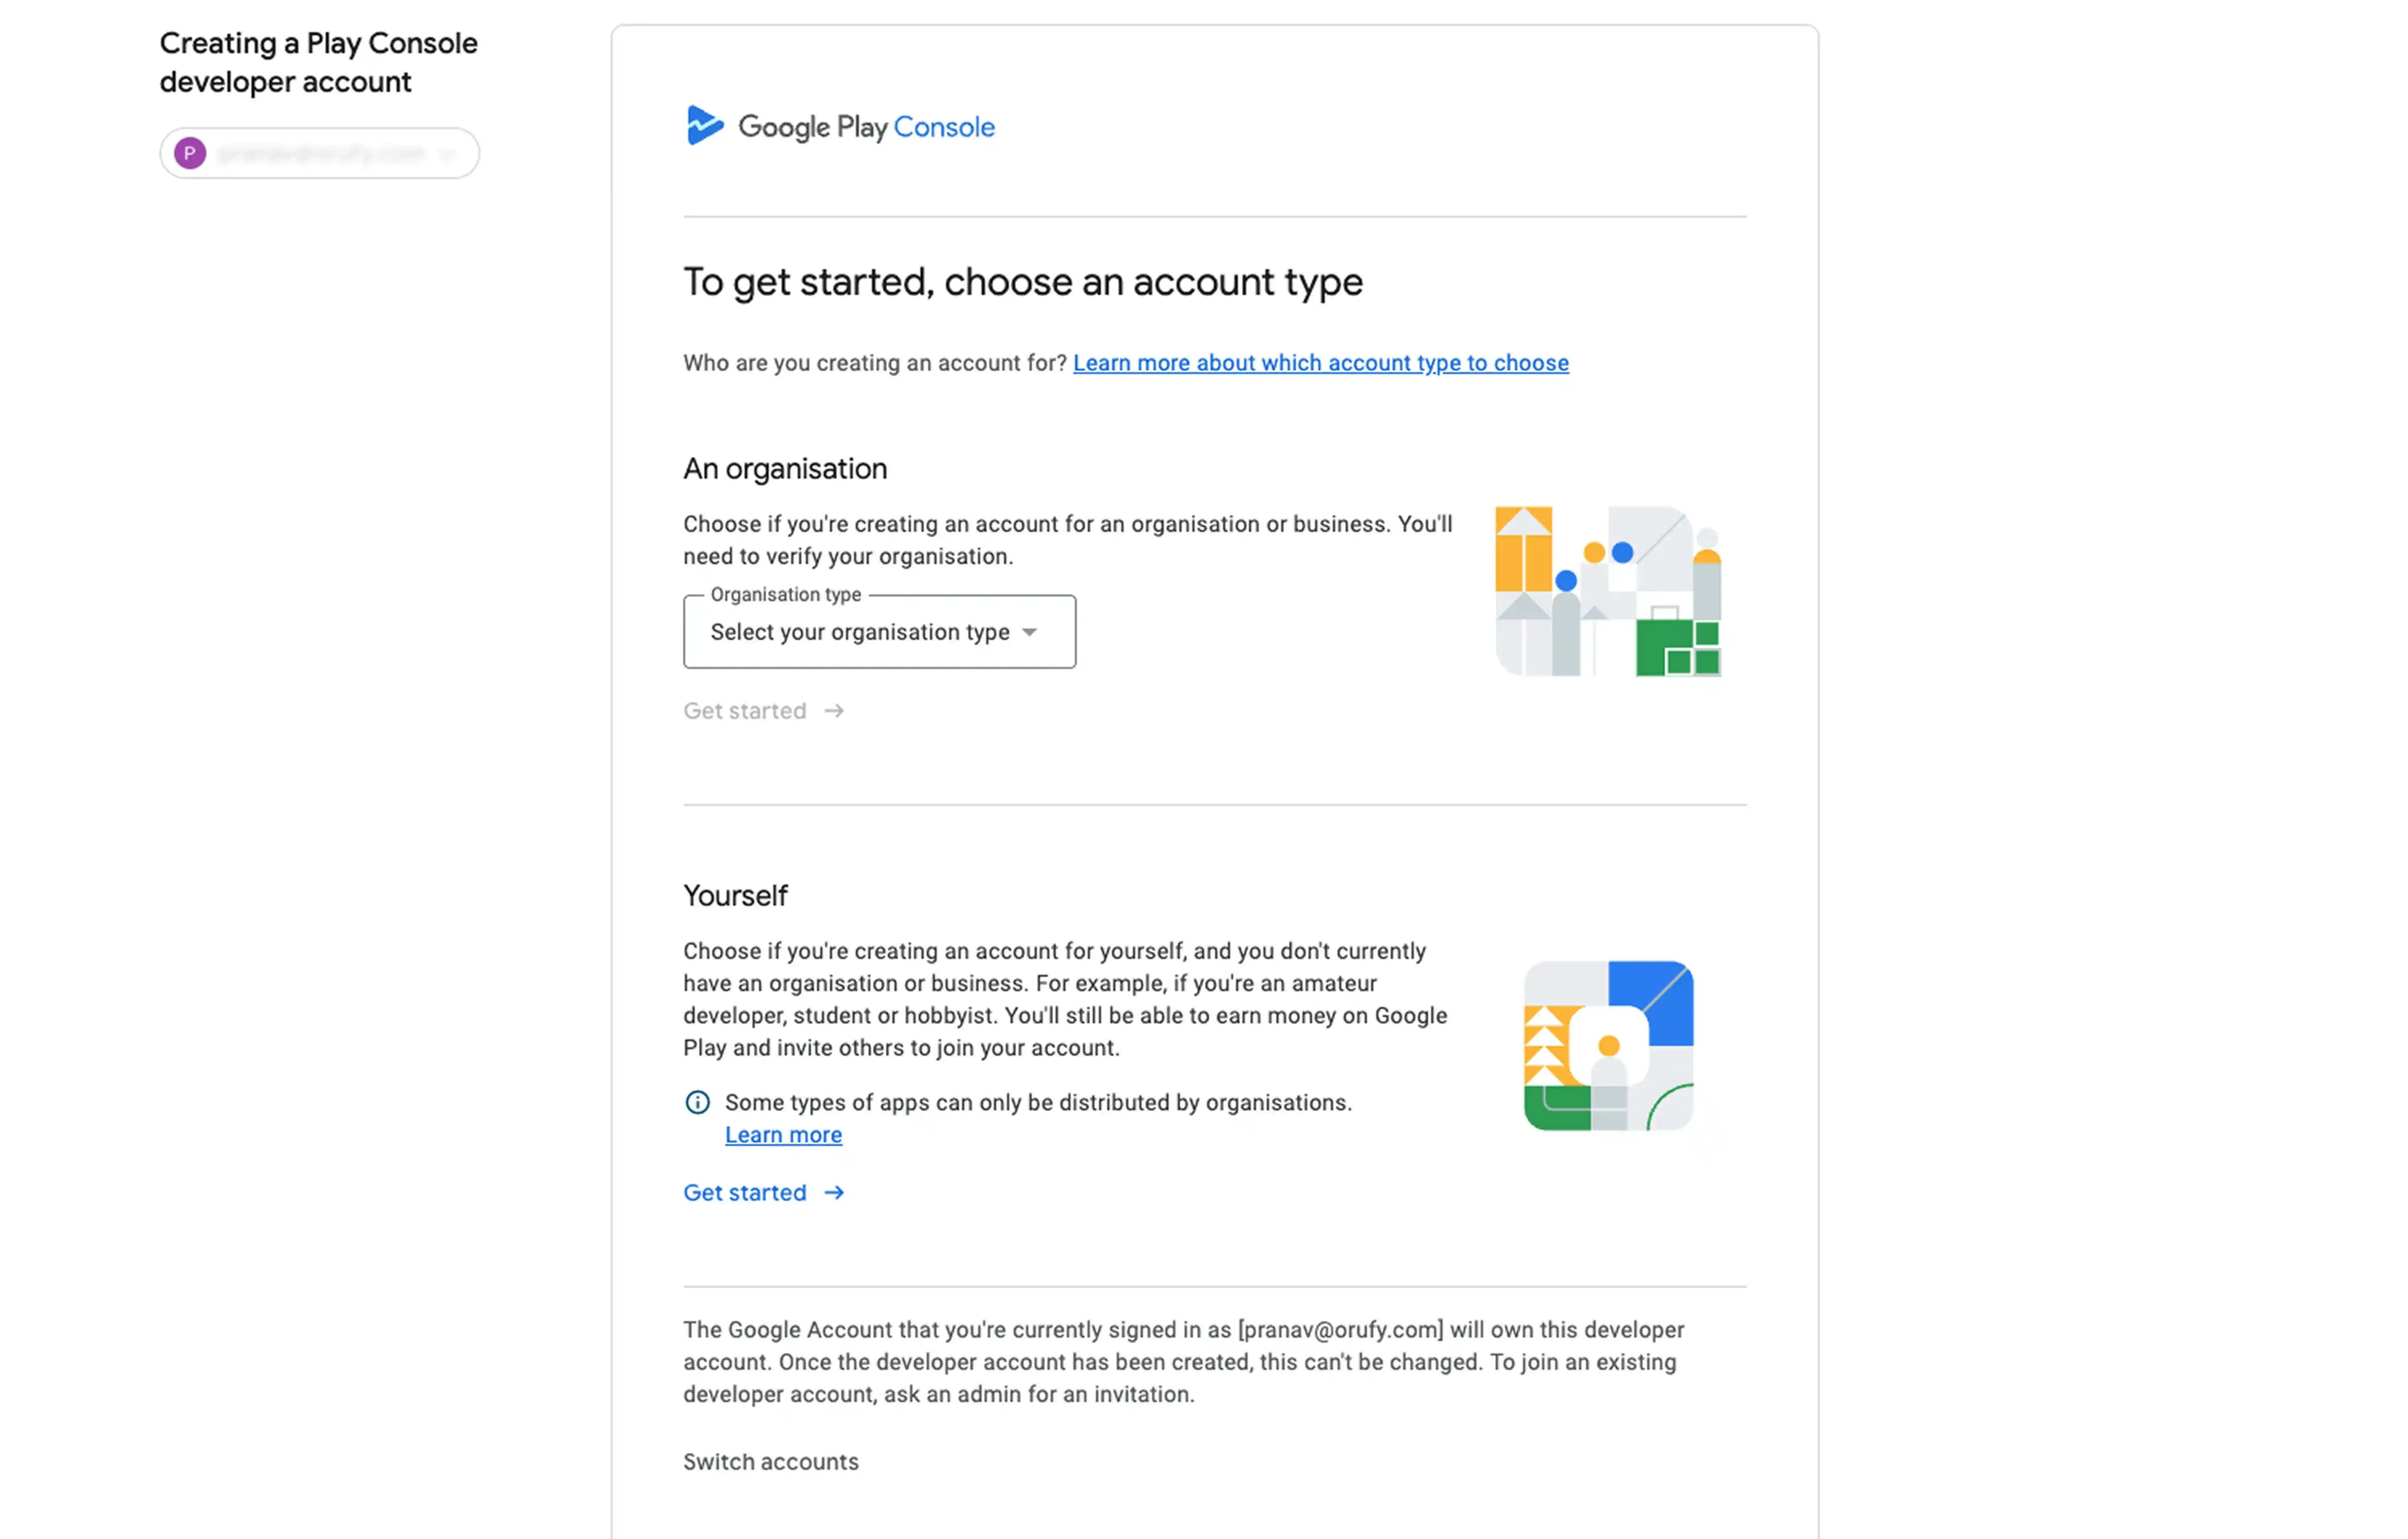
Task: Click the blue arrow beside Yourself Get started
Action: point(834,1193)
